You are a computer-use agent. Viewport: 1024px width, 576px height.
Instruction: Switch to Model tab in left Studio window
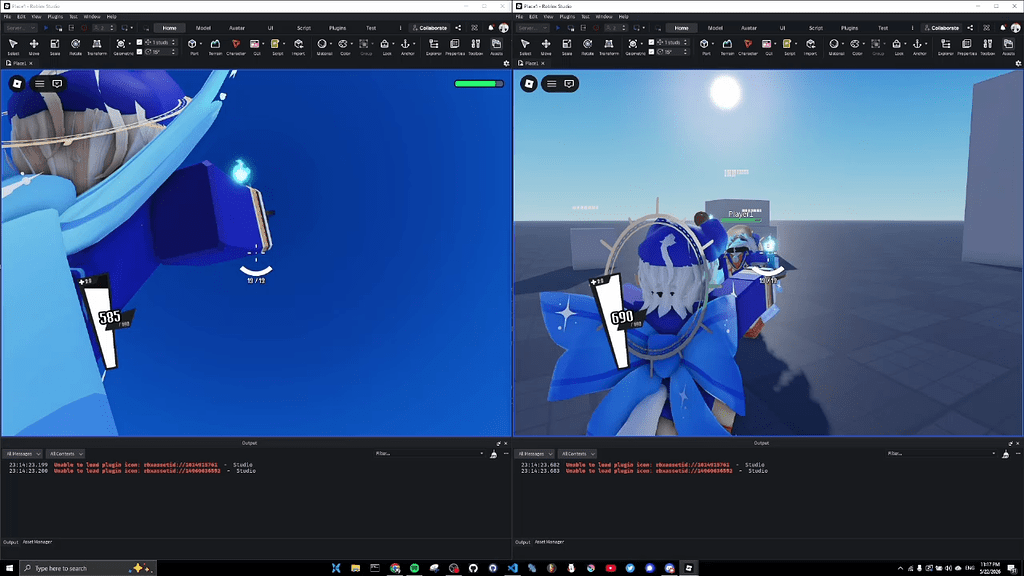[203, 28]
